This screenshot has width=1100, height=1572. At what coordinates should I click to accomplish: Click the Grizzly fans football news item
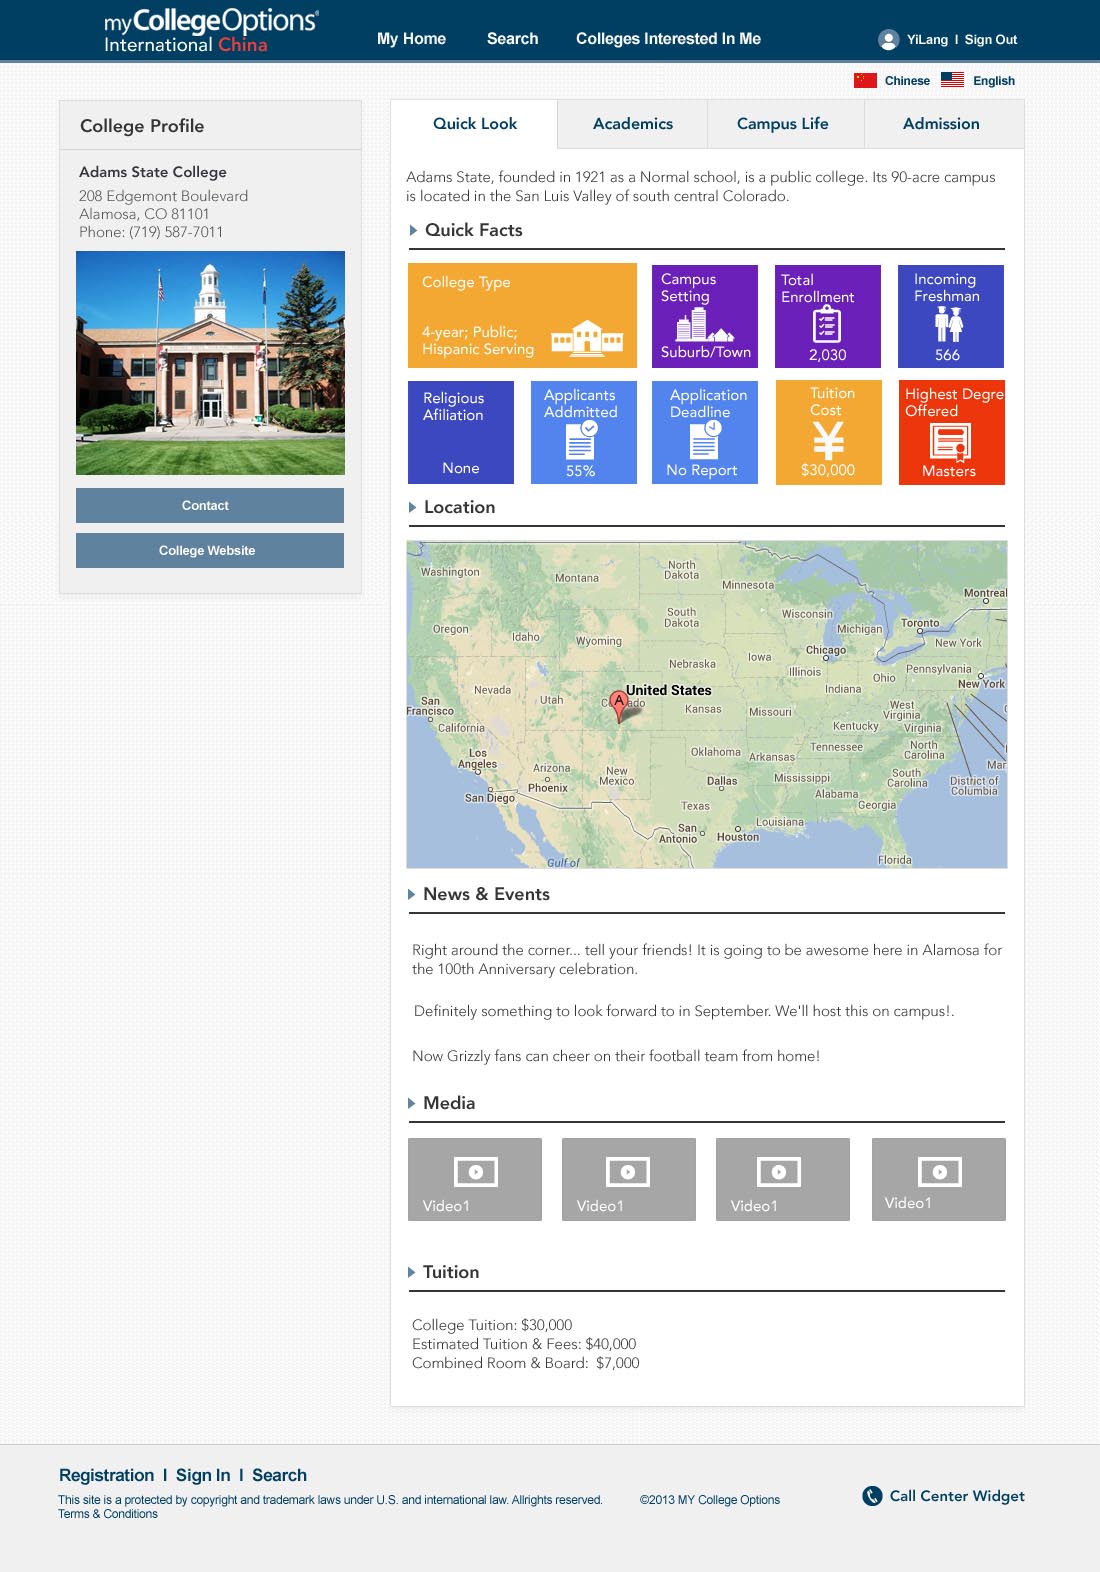click(x=616, y=1056)
